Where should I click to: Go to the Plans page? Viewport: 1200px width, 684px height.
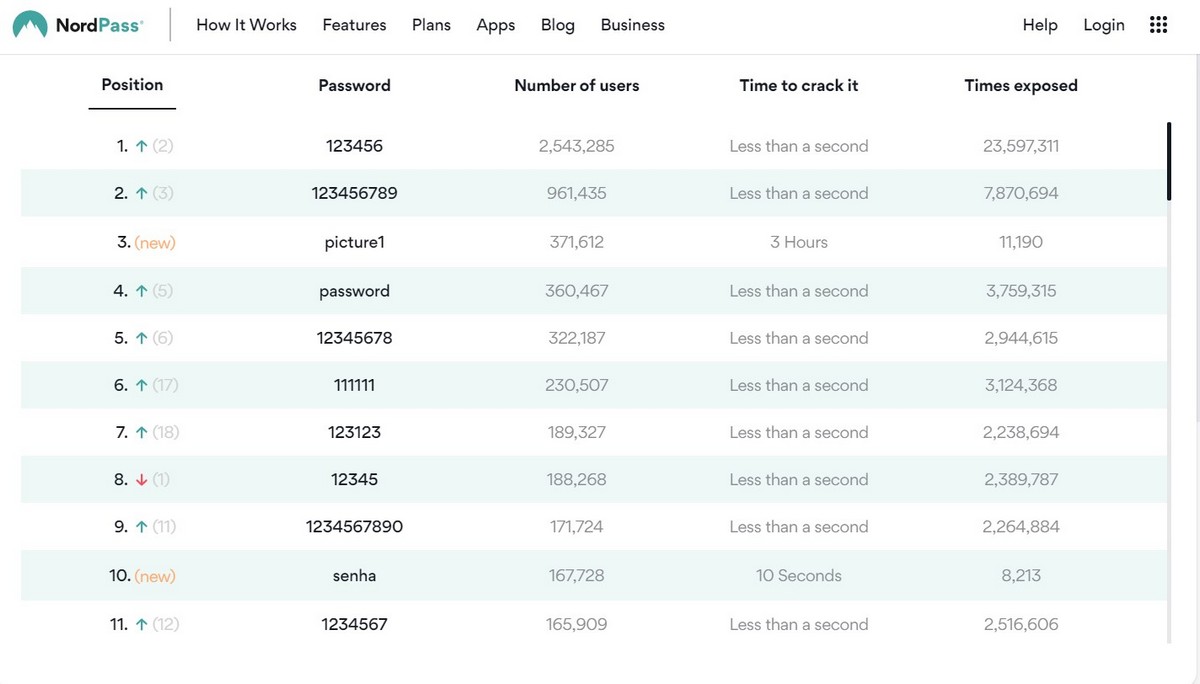[x=431, y=25]
